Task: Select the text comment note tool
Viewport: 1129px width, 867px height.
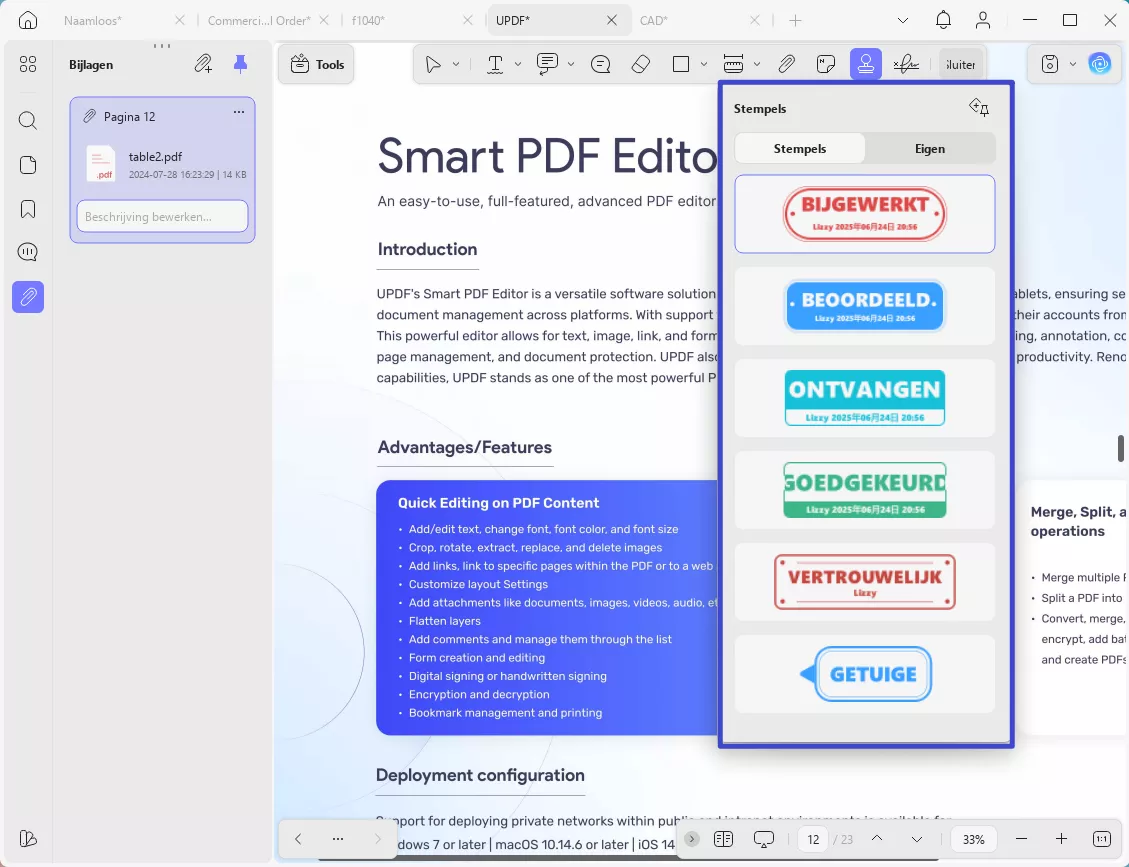Action: pyautogui.click(x=548, y=65)
